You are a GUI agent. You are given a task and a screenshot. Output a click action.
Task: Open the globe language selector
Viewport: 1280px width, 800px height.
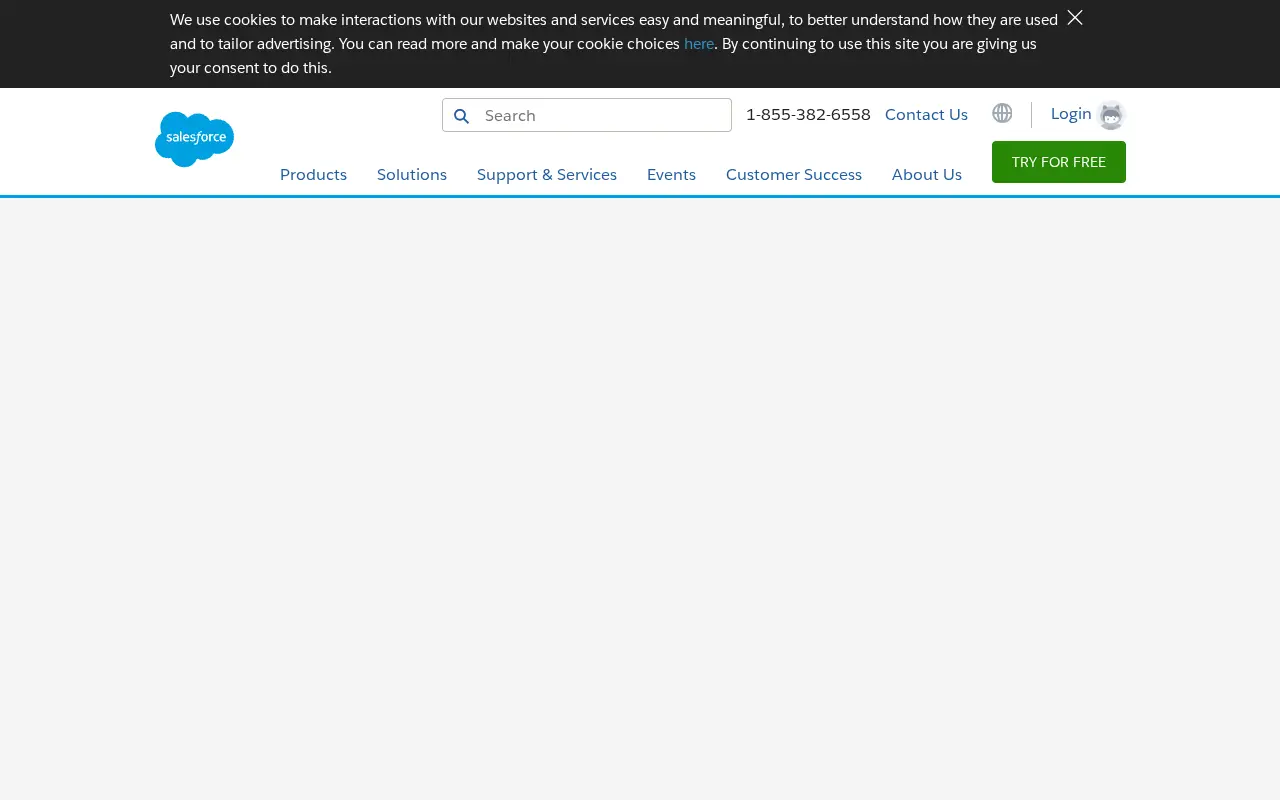(x=1002, y=113)
